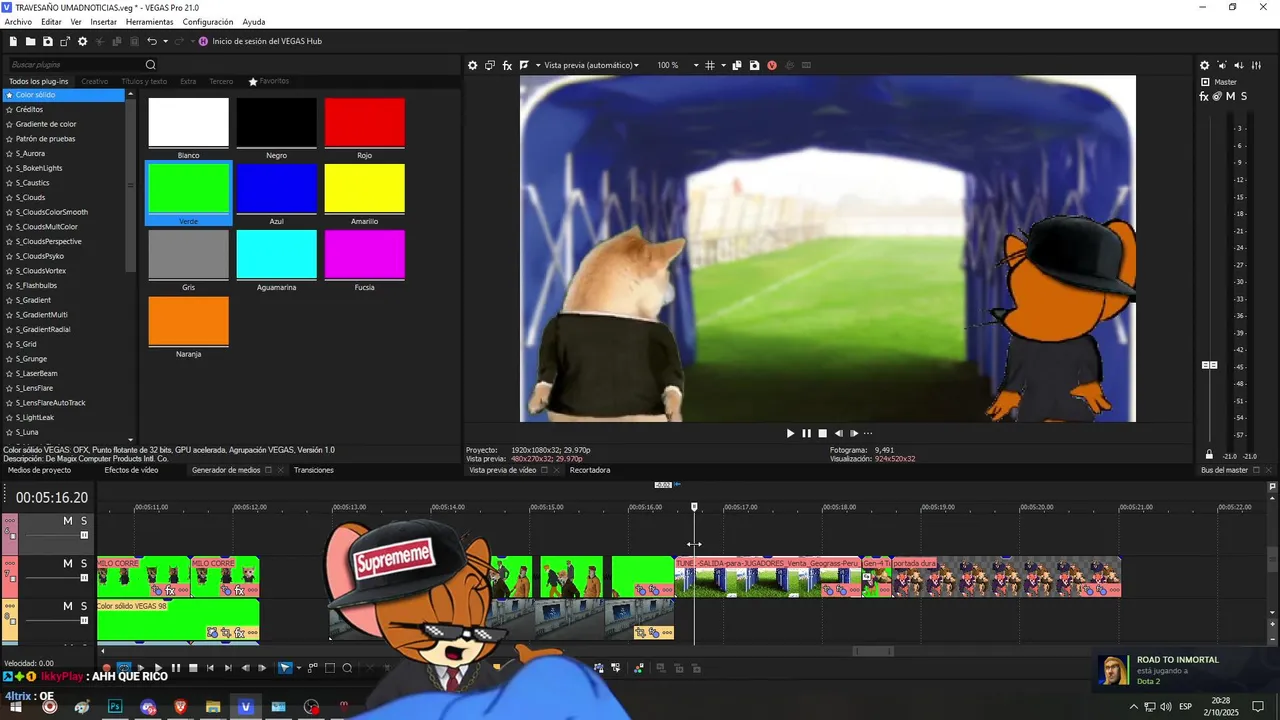This screenshot has height=720, width=1280.
Task: Open the Configuración menu
Action: point(208,22)
